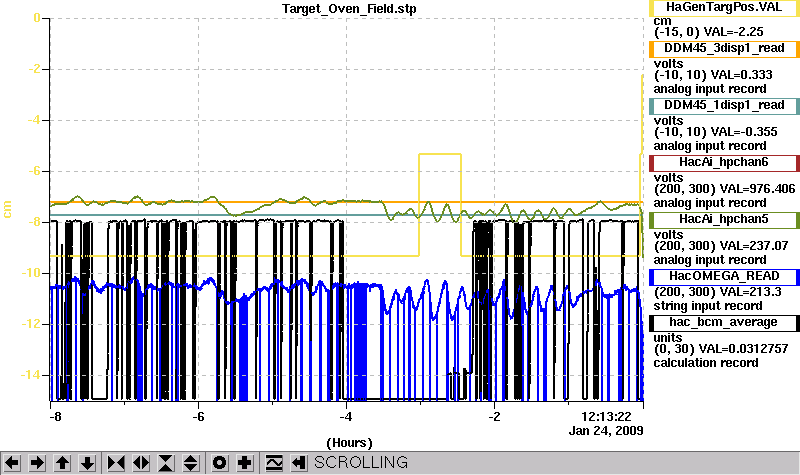The width and height of the screenshot is (800, 475).
Task: Select the HacAi_hpchan5 curve legend
Action: pyautogui.click(x=724, y=220)
